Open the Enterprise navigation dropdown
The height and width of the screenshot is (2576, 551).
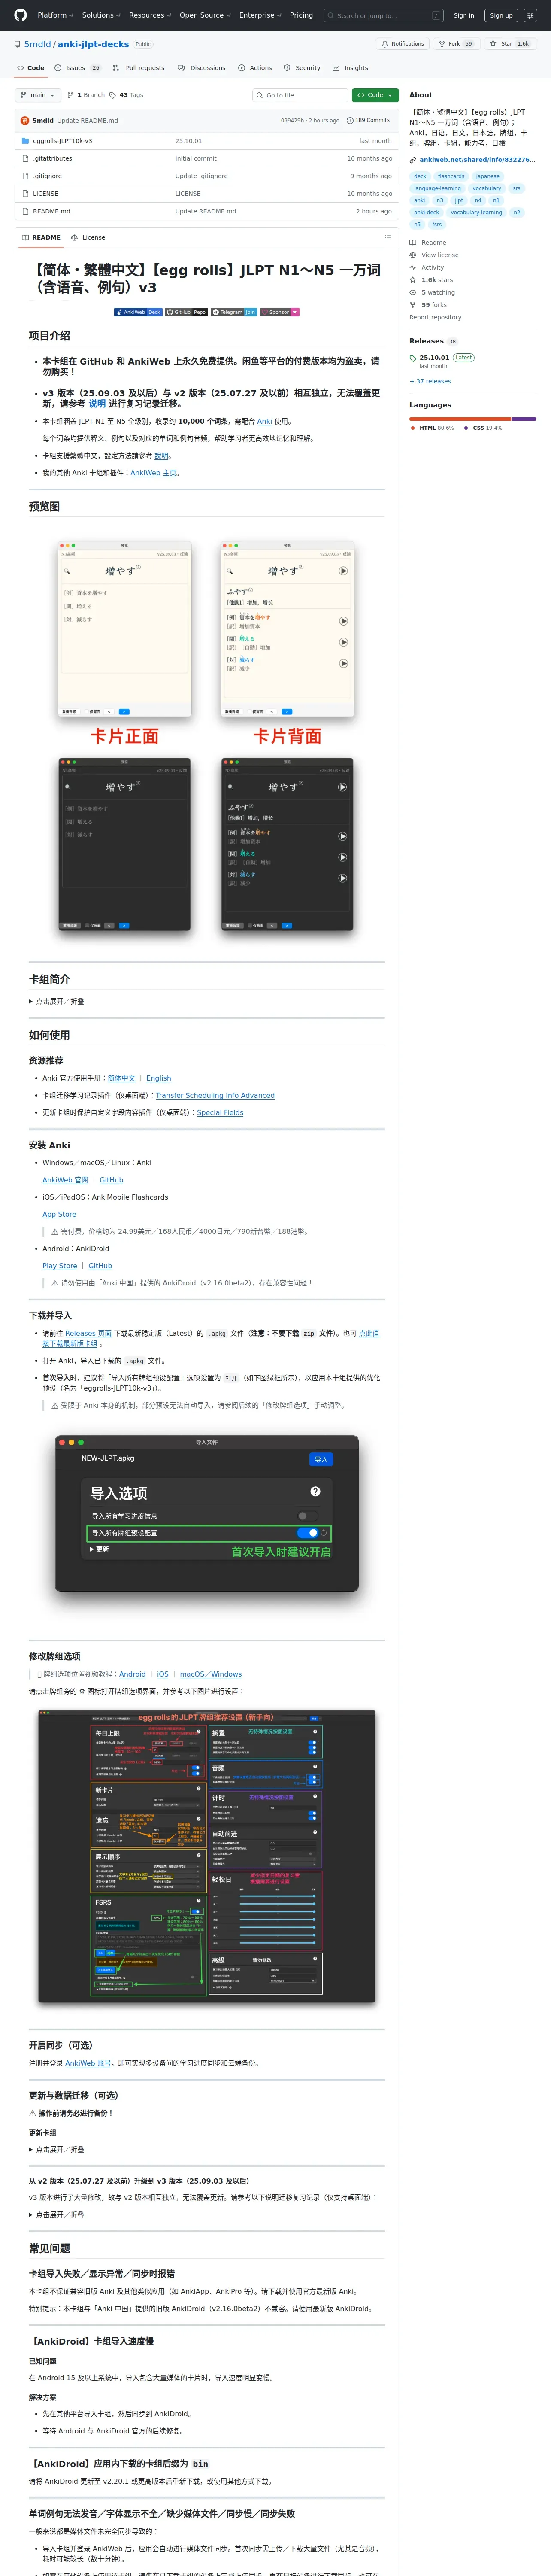tap(260, 15)
